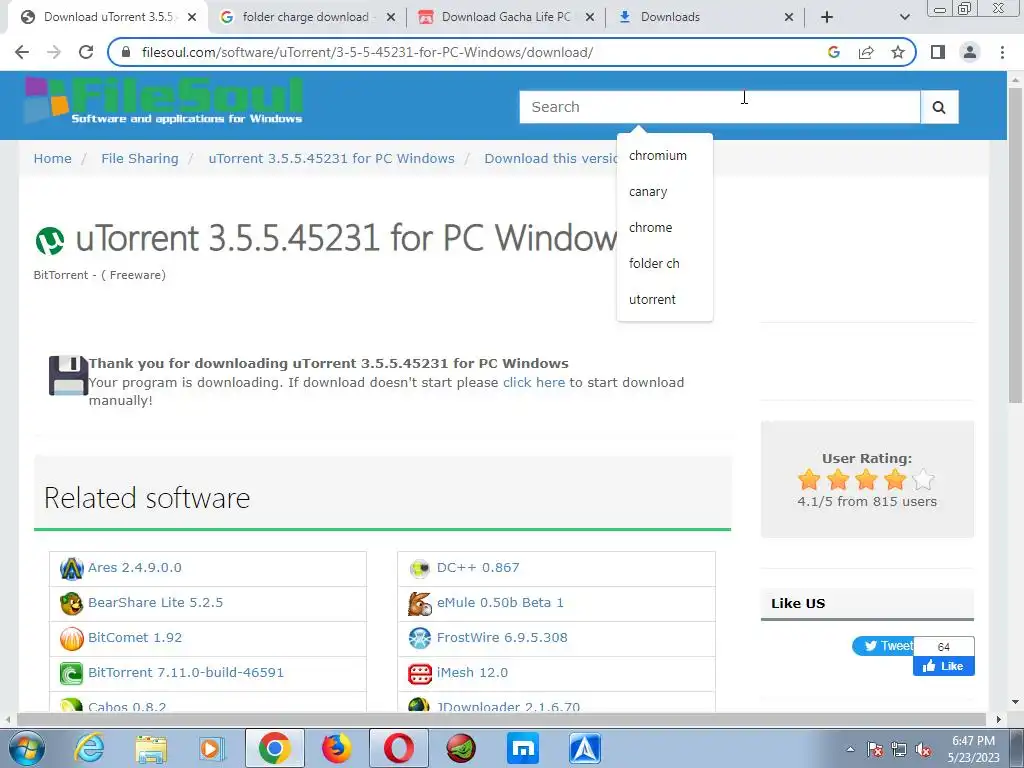This screenshot has width=1024, height=768.
Task: Open the profile avatar icon
Action: (x=970, y=52)
